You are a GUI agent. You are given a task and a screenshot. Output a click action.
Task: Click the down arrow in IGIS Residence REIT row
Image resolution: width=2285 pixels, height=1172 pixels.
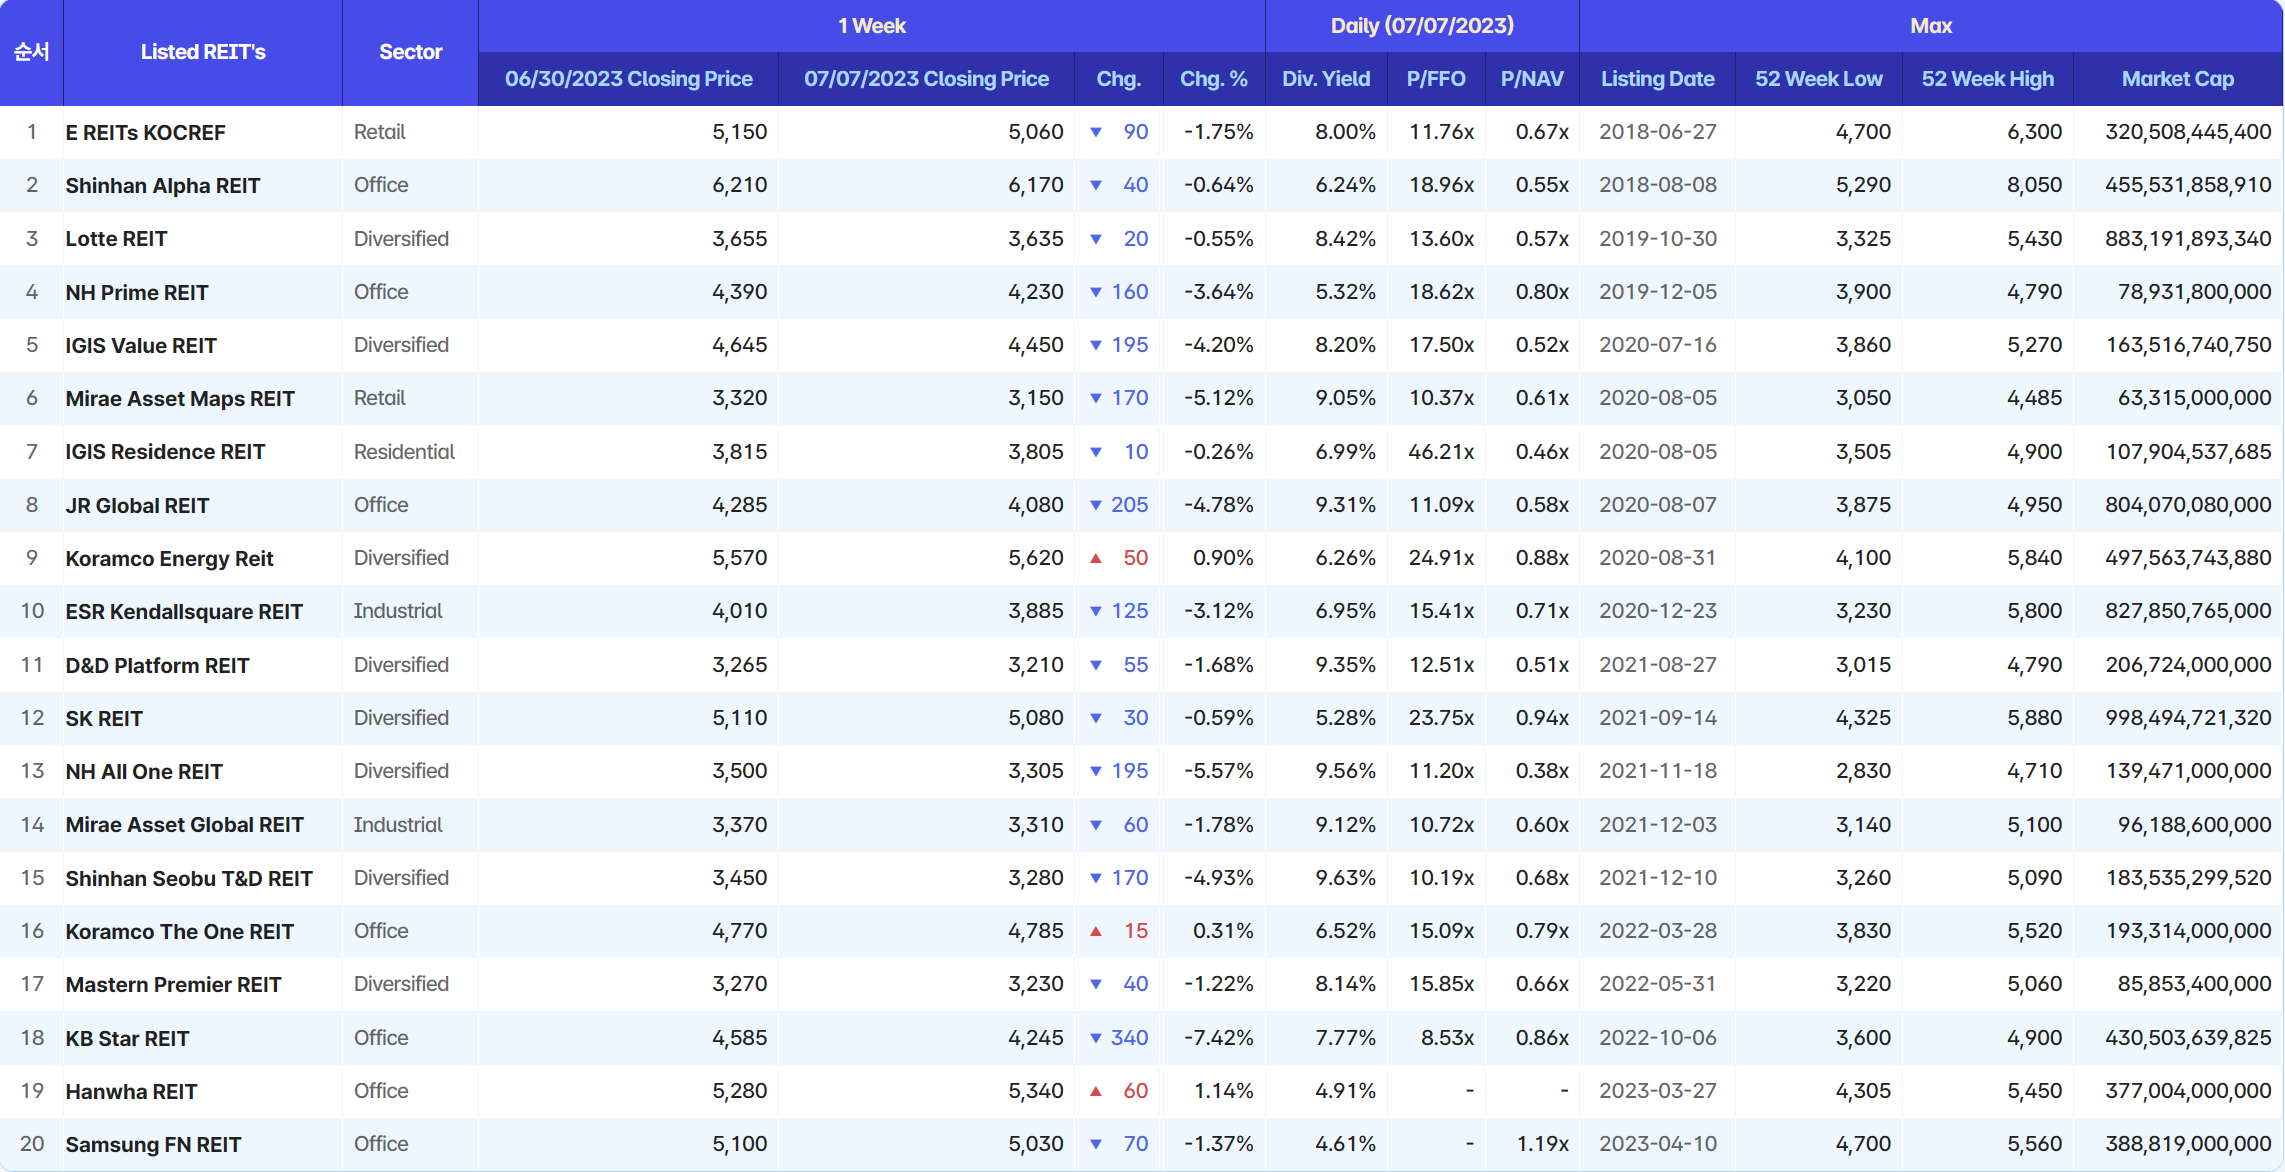pyautogui.click(x=1096, y=452)
